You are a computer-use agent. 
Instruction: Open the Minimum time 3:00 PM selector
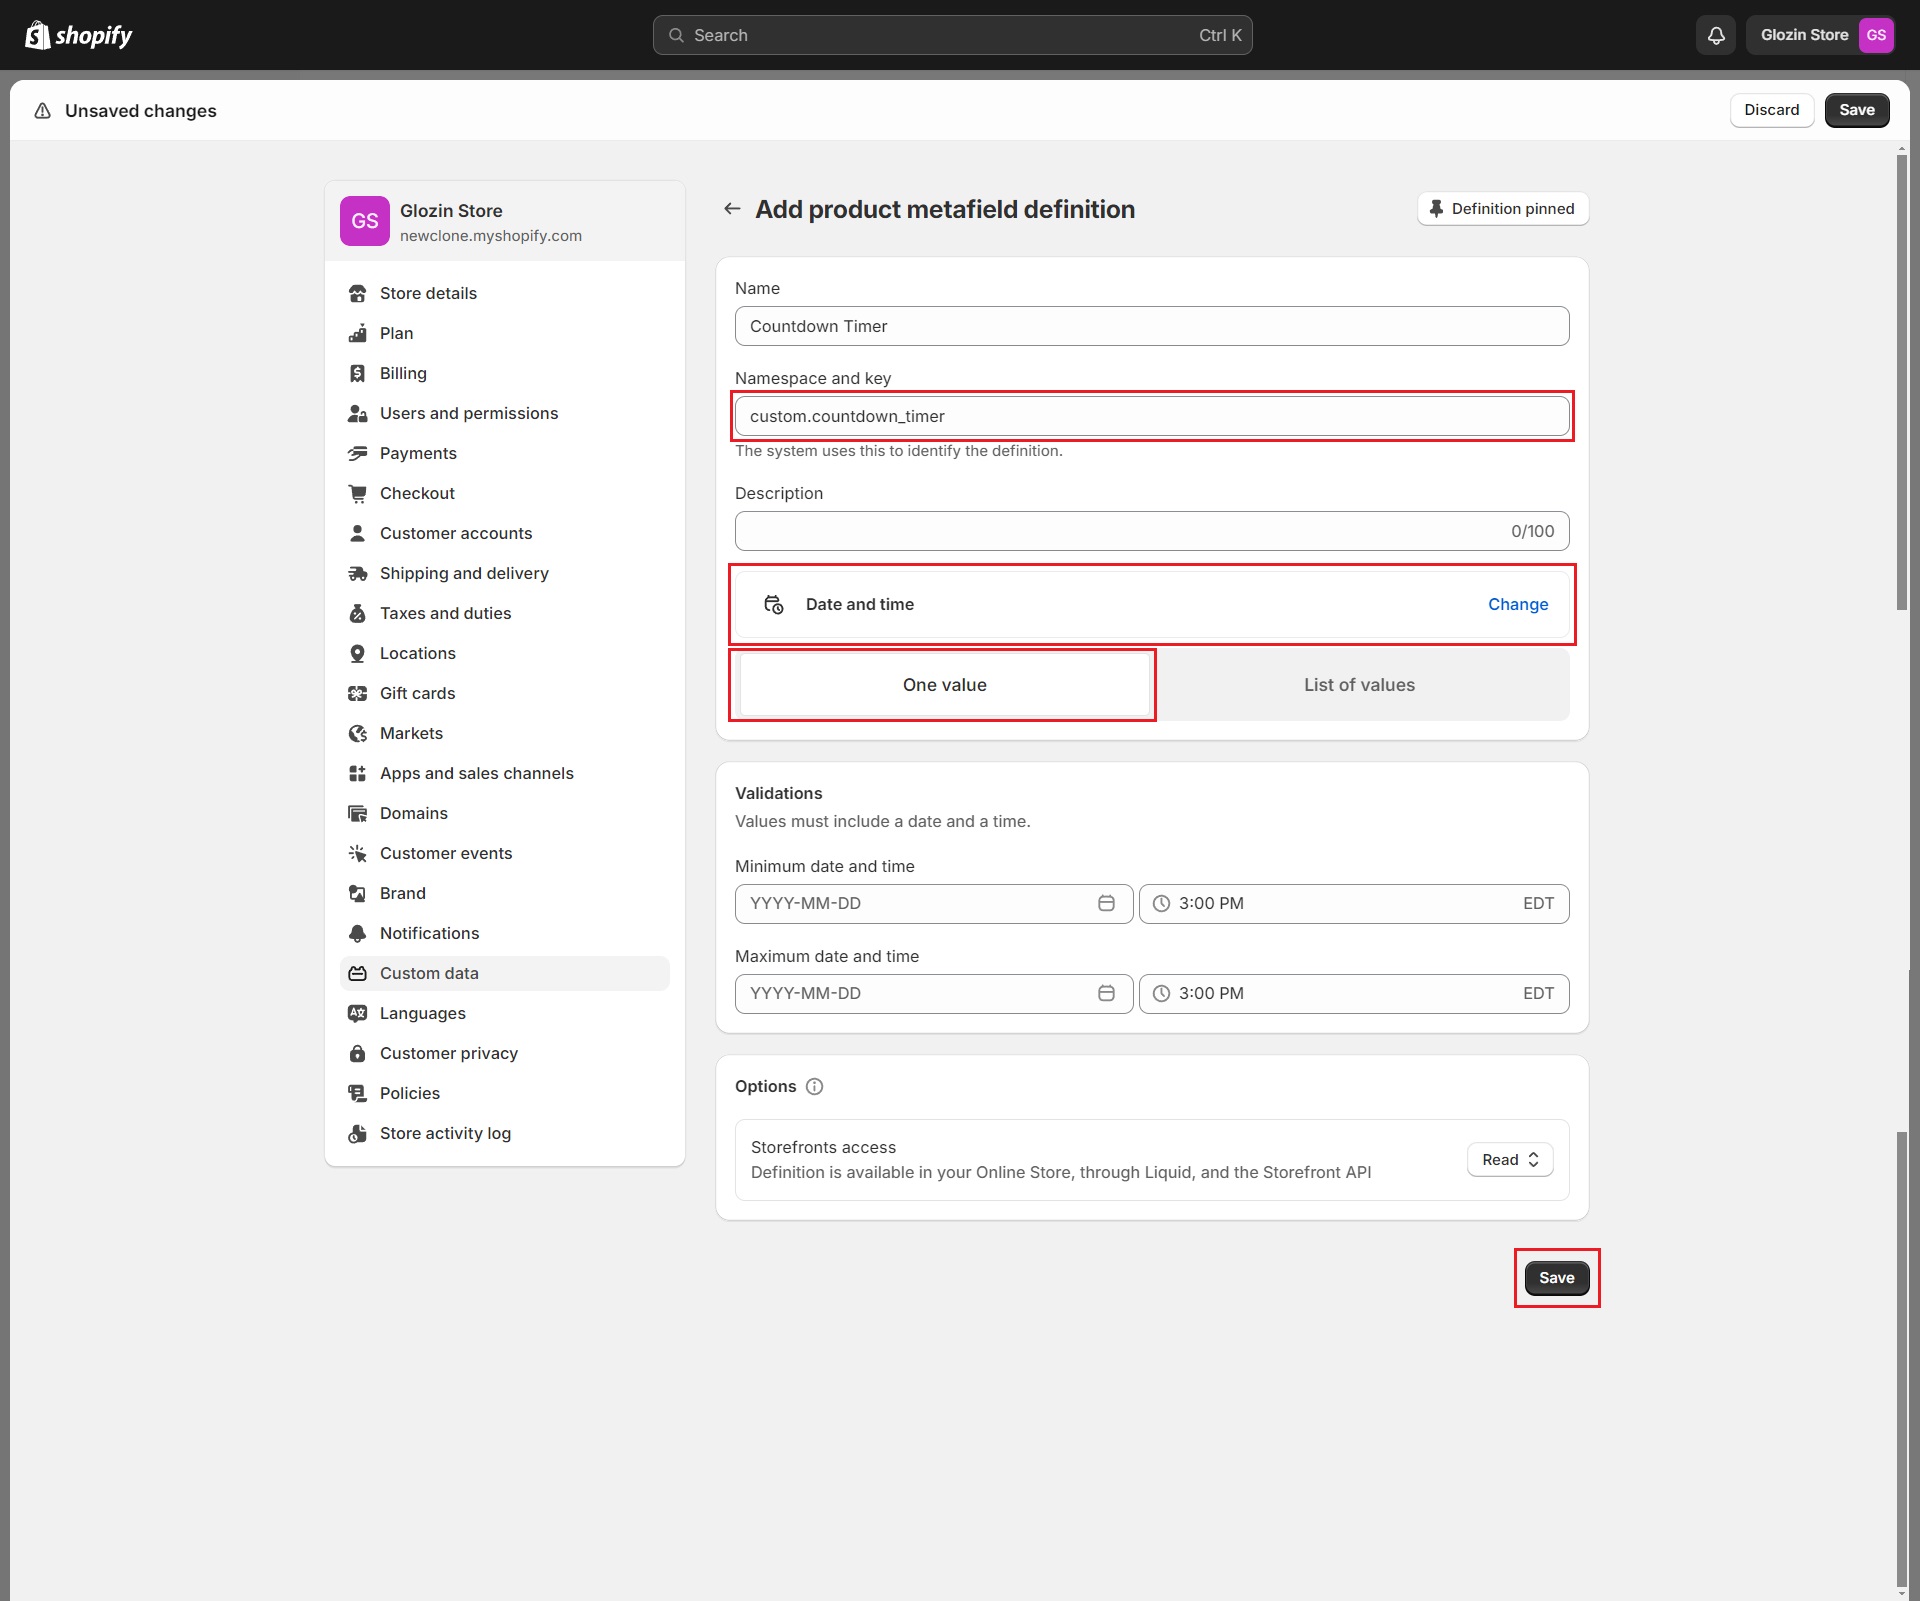point(1353,904)
